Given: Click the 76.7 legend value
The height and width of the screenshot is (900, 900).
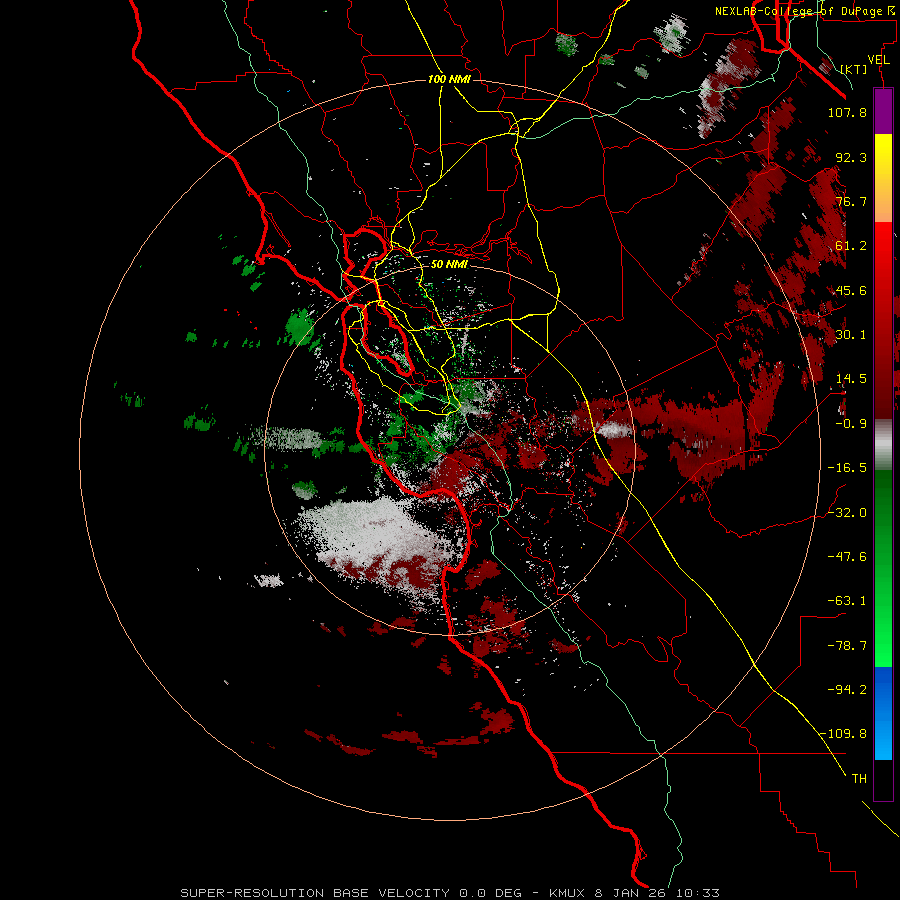Looking at the screenshot, I should tap(851, 201).
